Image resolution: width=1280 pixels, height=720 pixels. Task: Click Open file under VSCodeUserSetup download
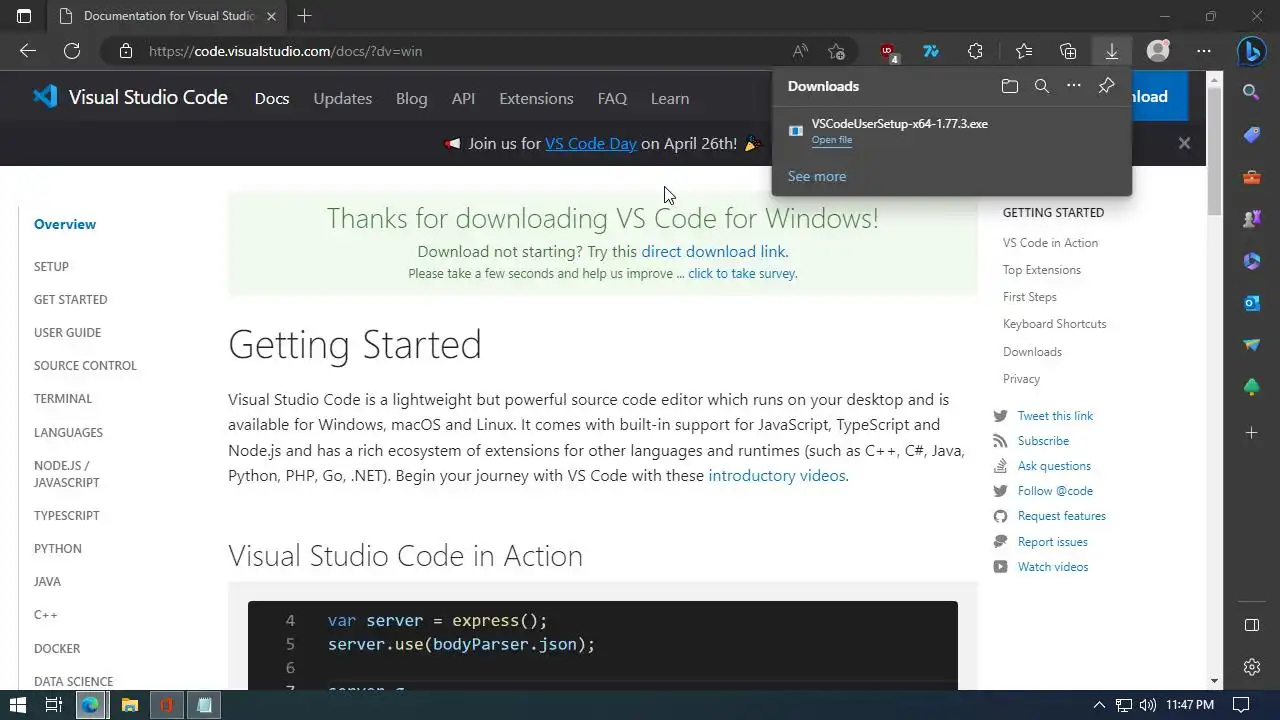(x=832, y=140)
